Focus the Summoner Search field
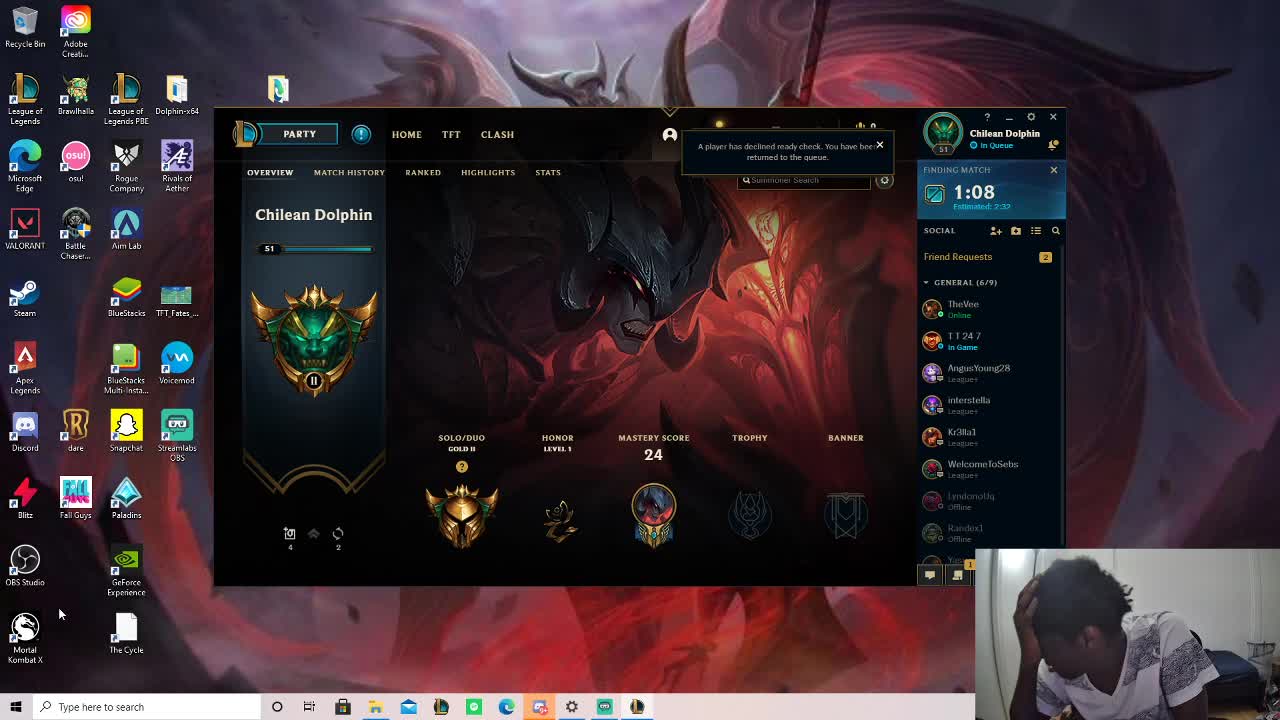Screen dimensions: 1280x720 pyautogui.click(x=805, y=180)
